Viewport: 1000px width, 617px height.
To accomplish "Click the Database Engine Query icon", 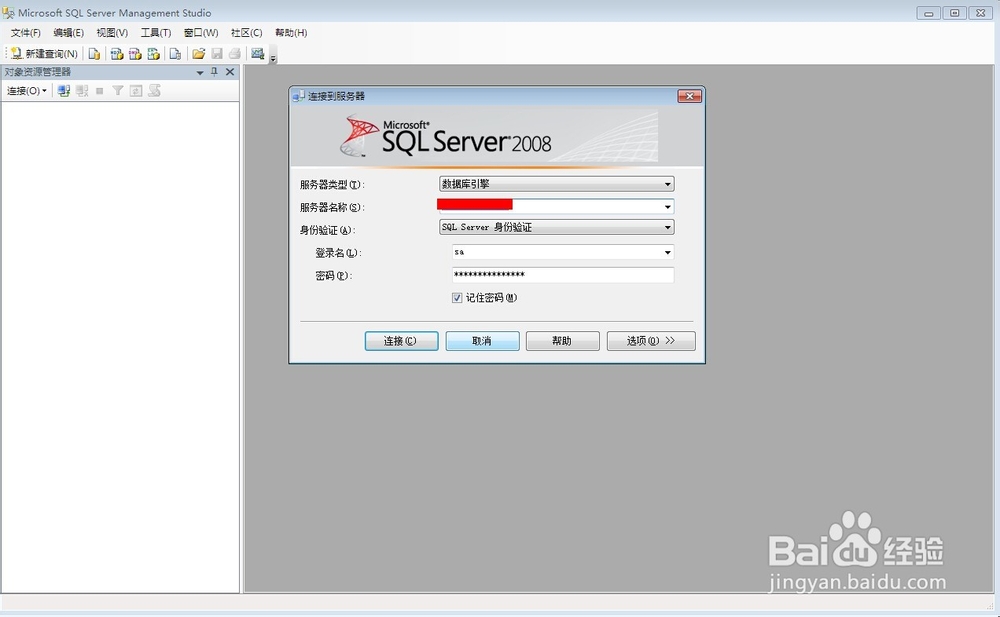I will click(x=94, y=54).
